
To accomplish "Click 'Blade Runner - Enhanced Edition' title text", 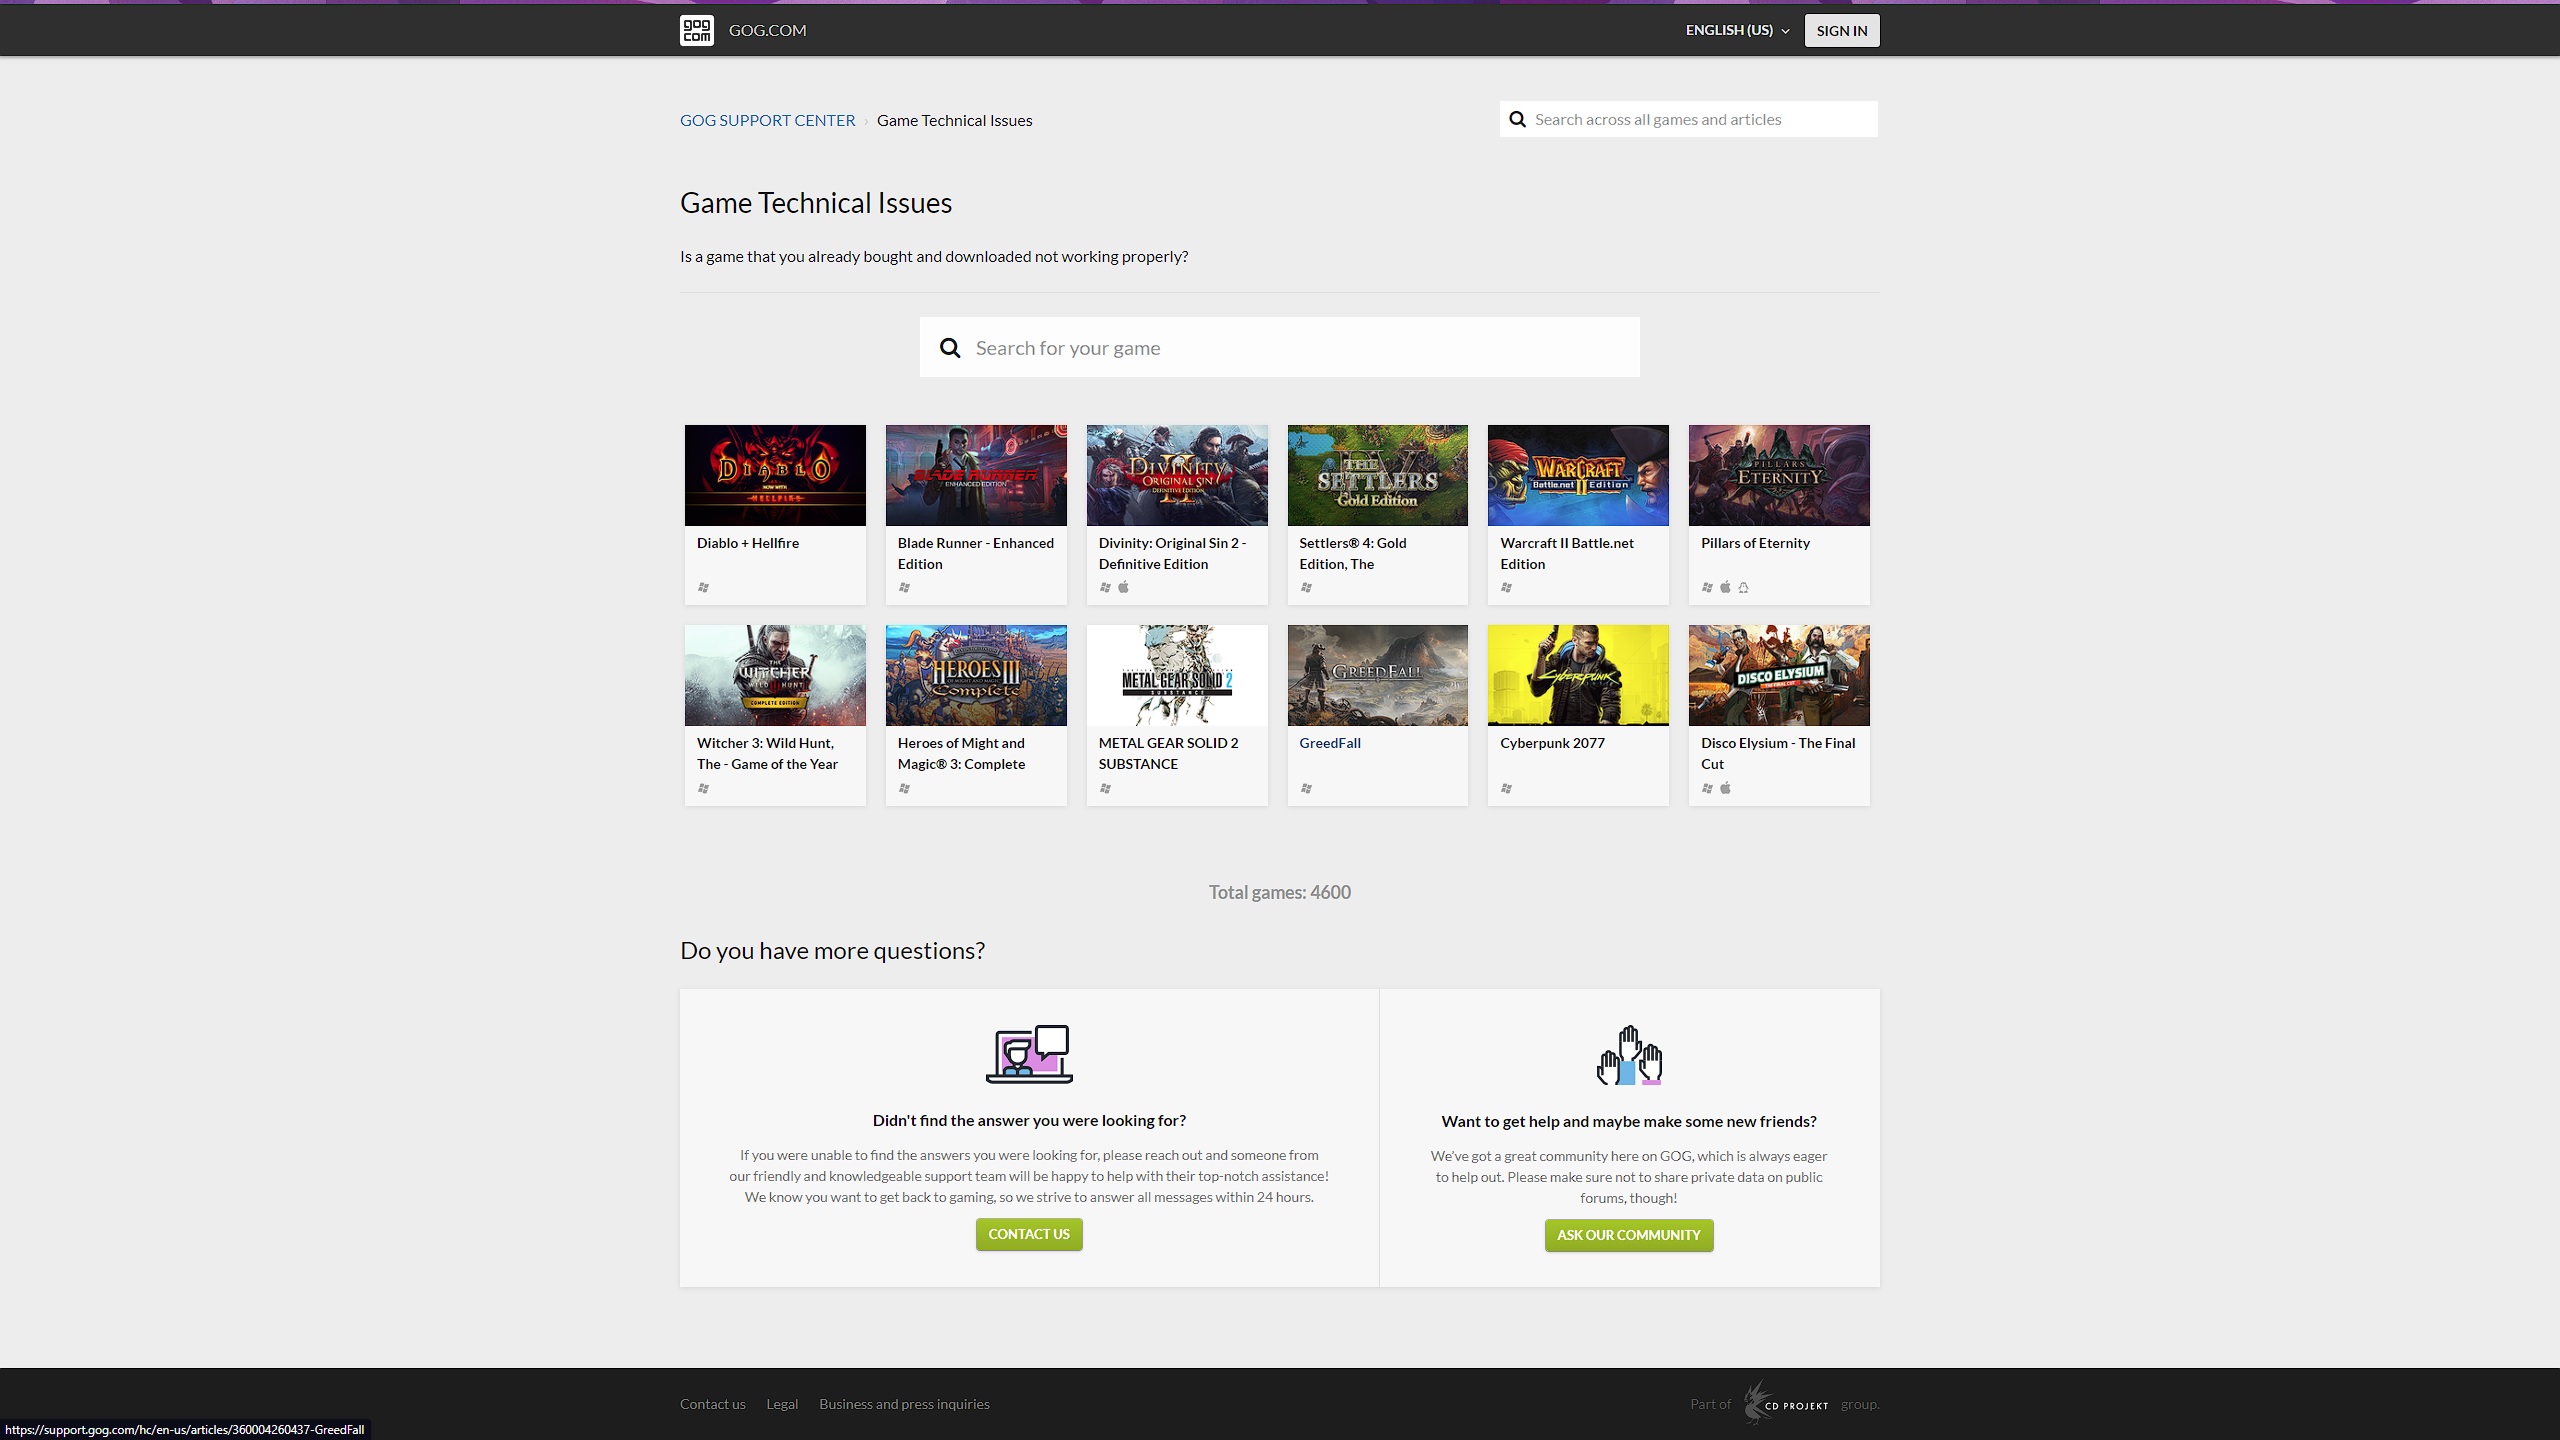I will [976, 553].
